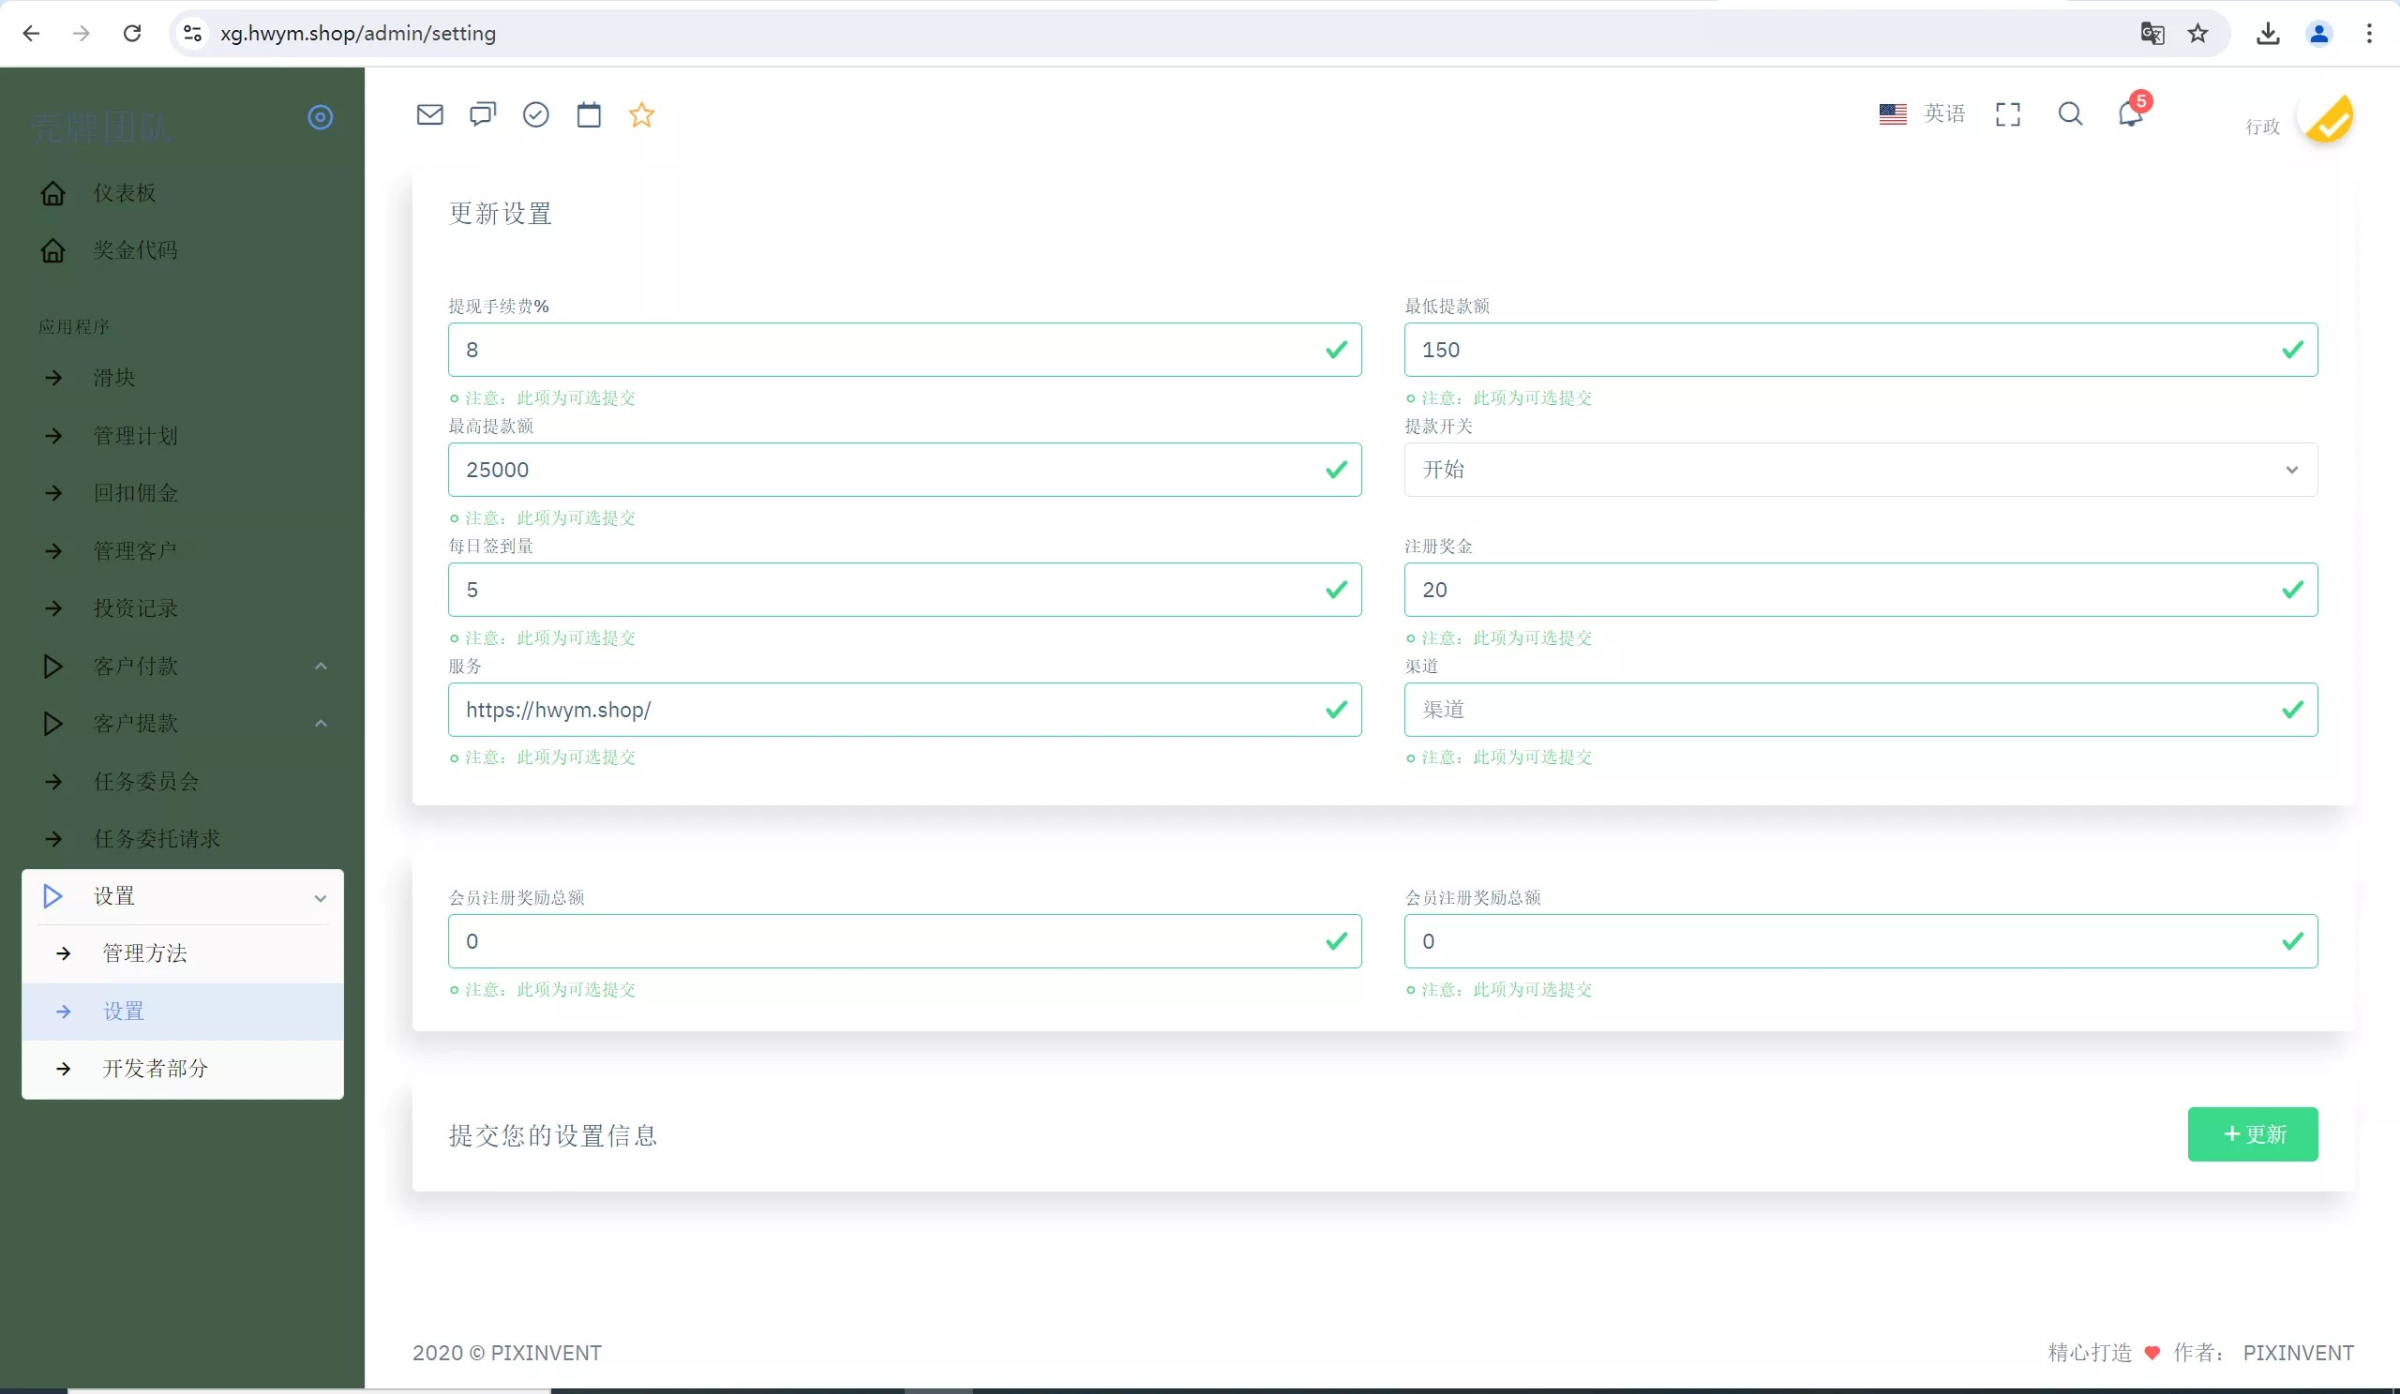The height and width of the screenshot is (1394, 2400).
Task: Click the yellow star favorites icon
Action: pyautogui.click(x=642, y=115)
